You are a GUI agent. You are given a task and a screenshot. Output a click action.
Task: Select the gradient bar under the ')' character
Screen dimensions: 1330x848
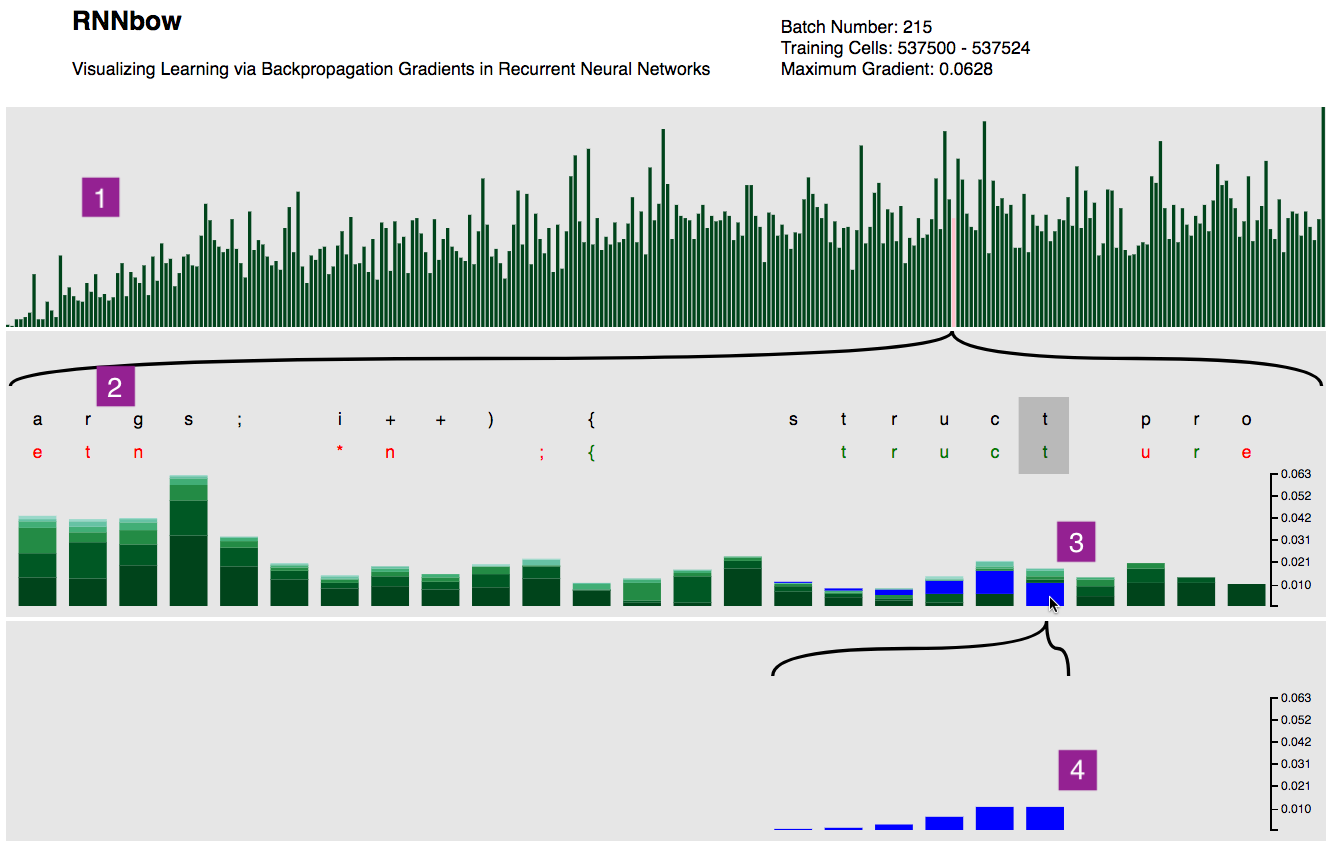[x=491, y=585]
